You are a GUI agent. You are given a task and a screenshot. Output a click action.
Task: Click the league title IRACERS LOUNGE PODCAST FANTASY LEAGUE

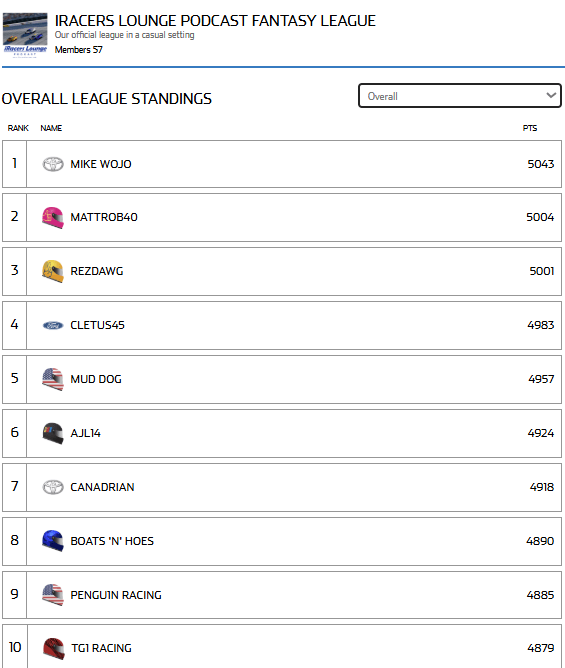click(x=215, y=20)
